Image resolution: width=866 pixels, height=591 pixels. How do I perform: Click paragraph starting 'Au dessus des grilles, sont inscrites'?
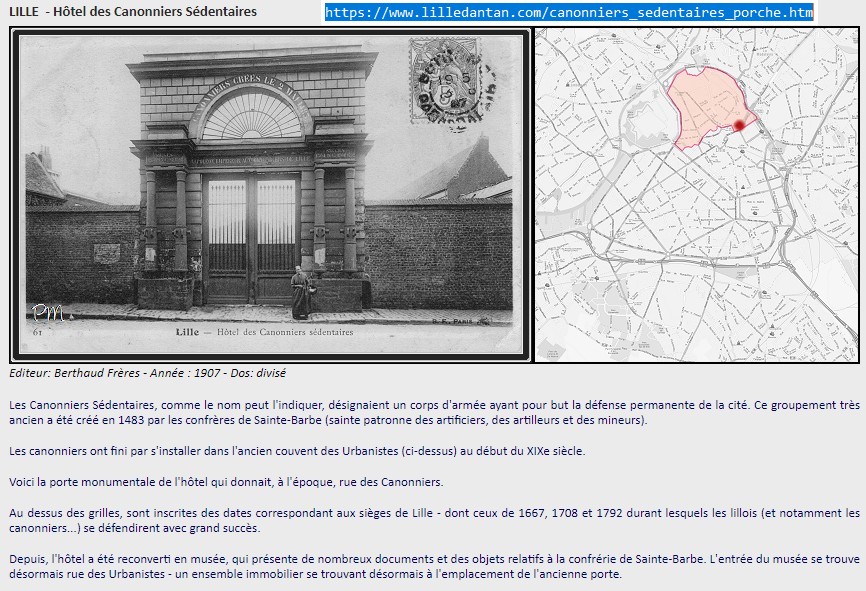(434, 520)
